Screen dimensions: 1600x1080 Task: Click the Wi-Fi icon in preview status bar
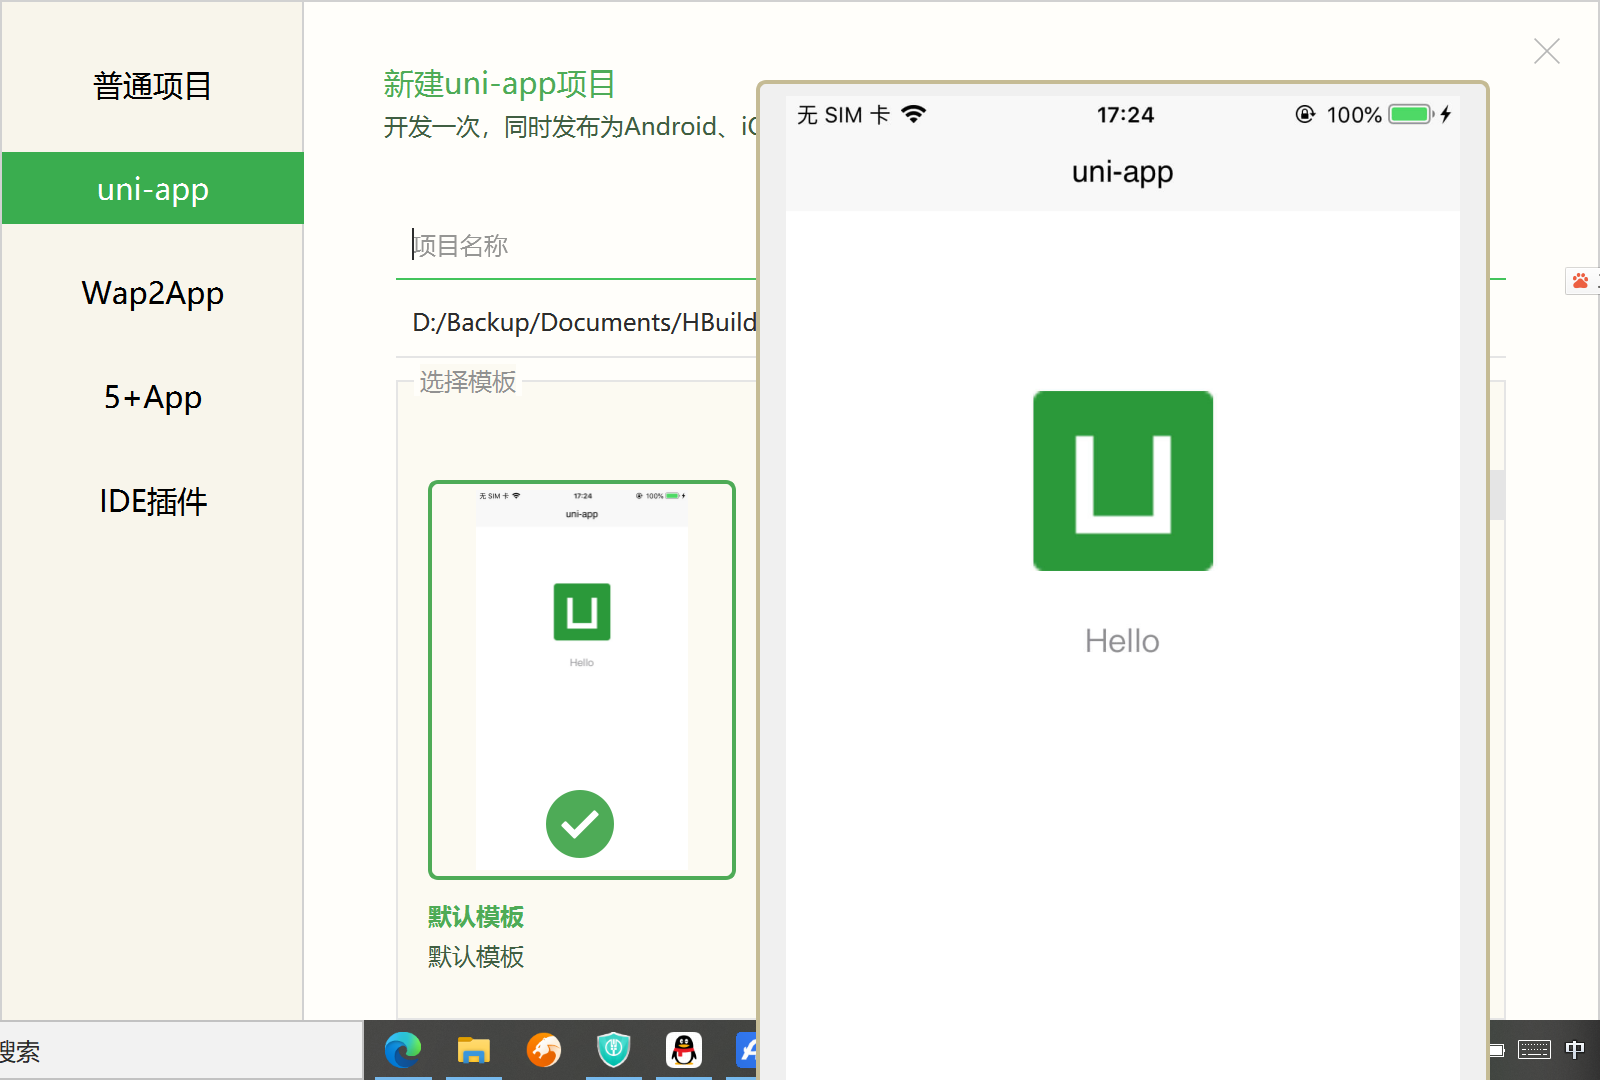tap(913, 114)
